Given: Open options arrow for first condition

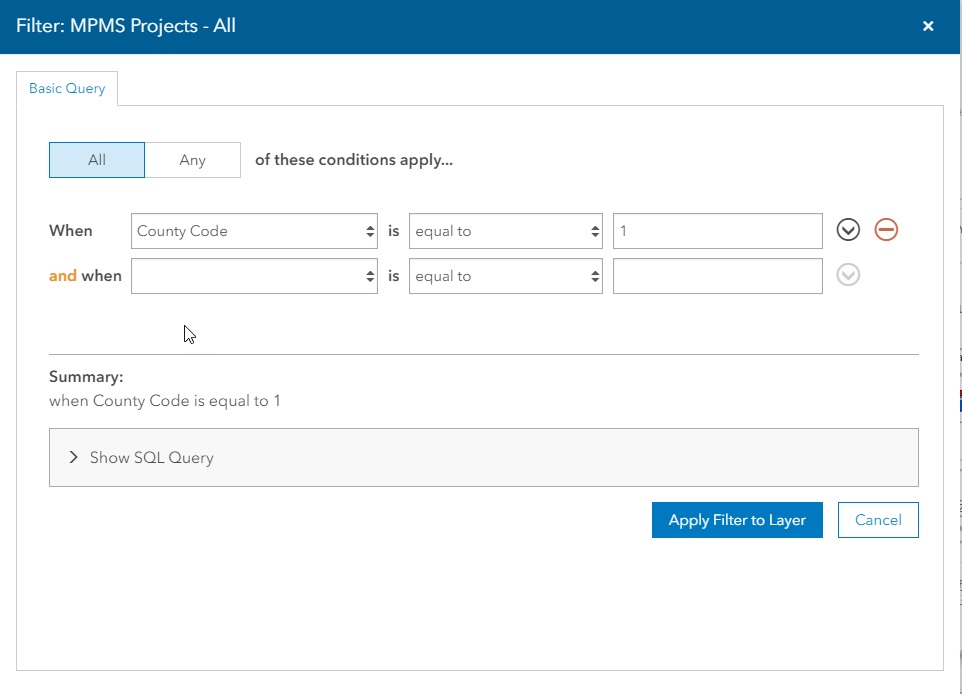Looking at the screenshot, I should (848, 230).
